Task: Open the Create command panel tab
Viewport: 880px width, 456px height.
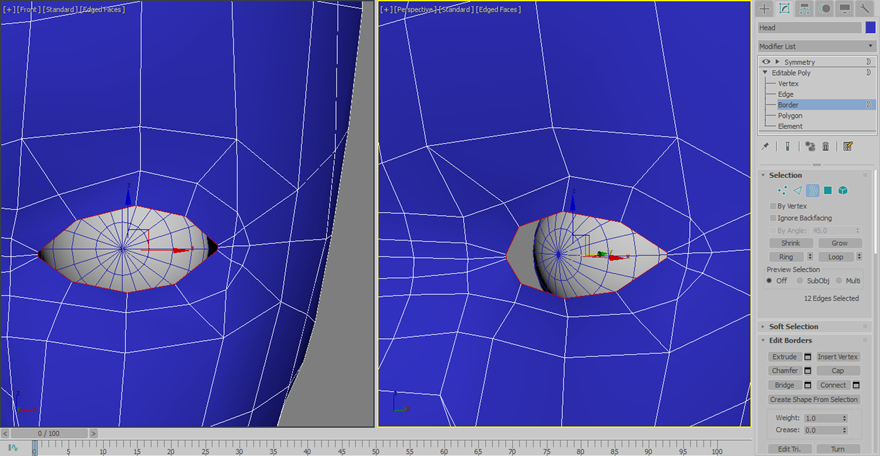Action: (764, 8)
